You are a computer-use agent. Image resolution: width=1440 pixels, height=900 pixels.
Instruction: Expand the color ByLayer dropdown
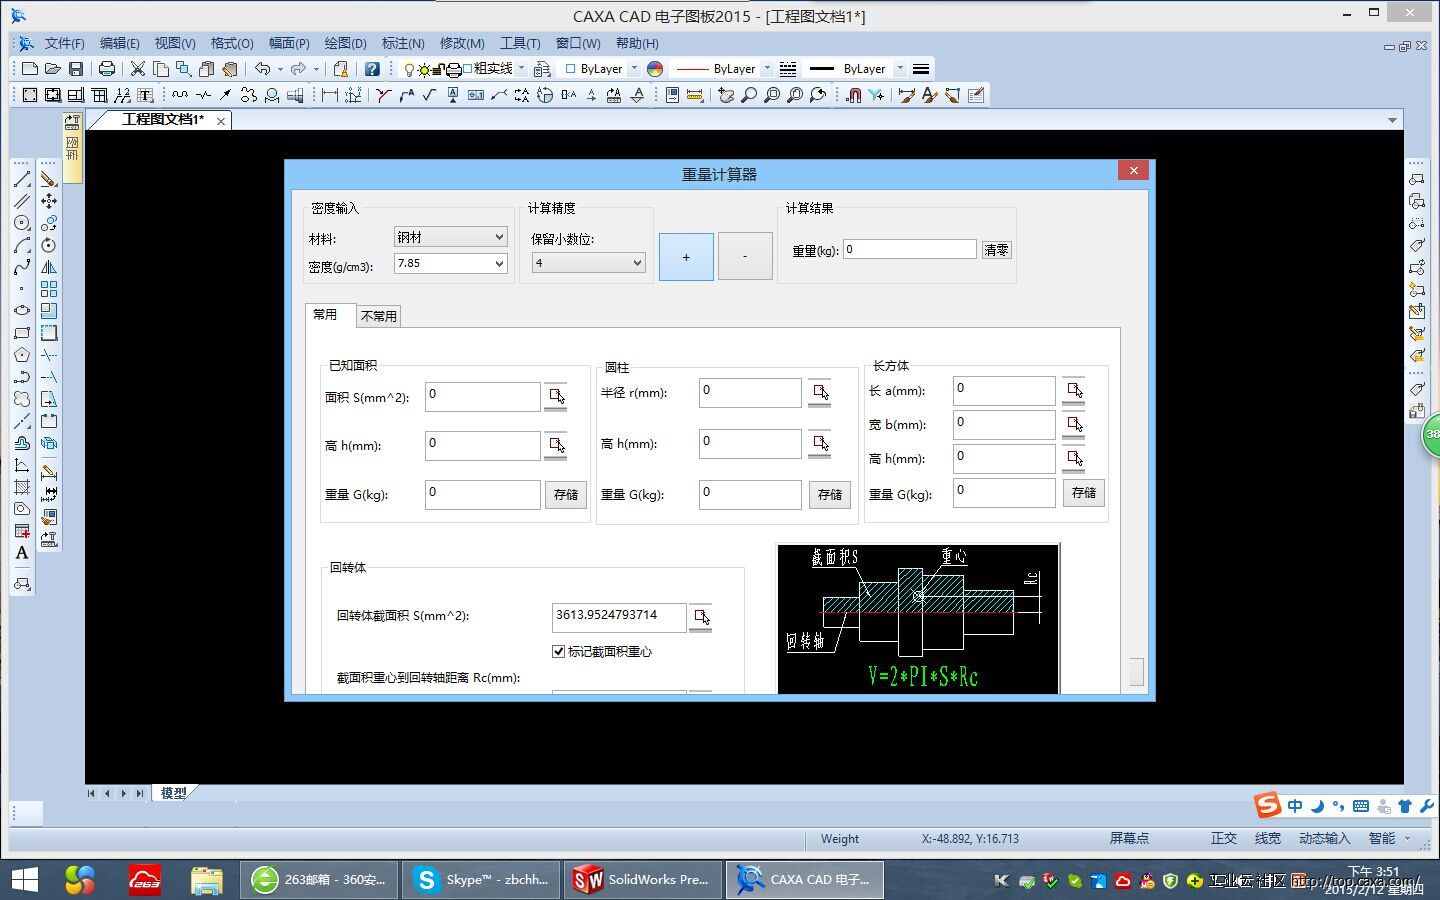(x=634, y=69)
